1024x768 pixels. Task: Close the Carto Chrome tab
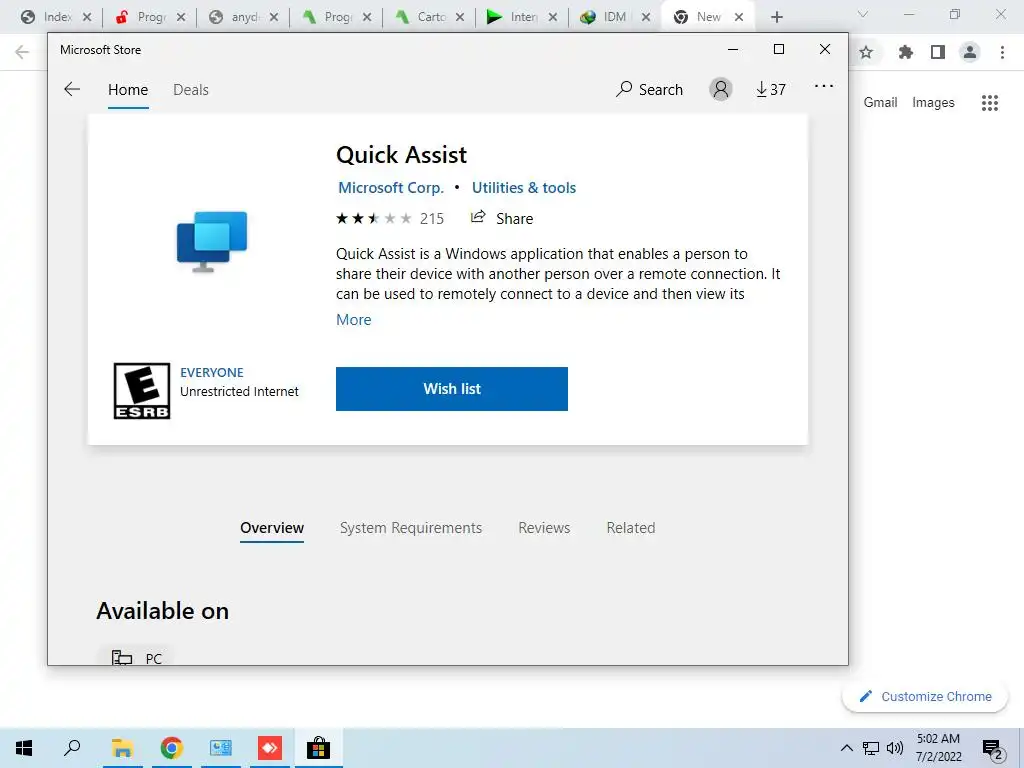[x=460, y=17]
